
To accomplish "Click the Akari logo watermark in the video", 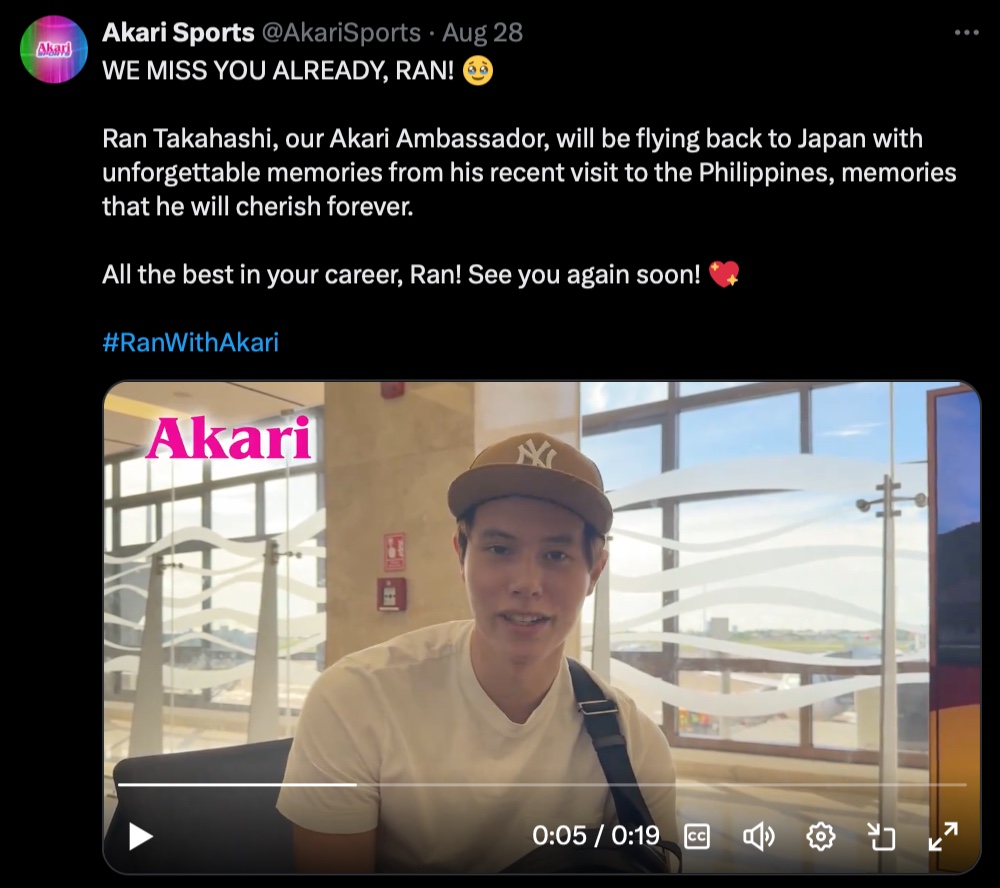I will [x=228, y=438].
